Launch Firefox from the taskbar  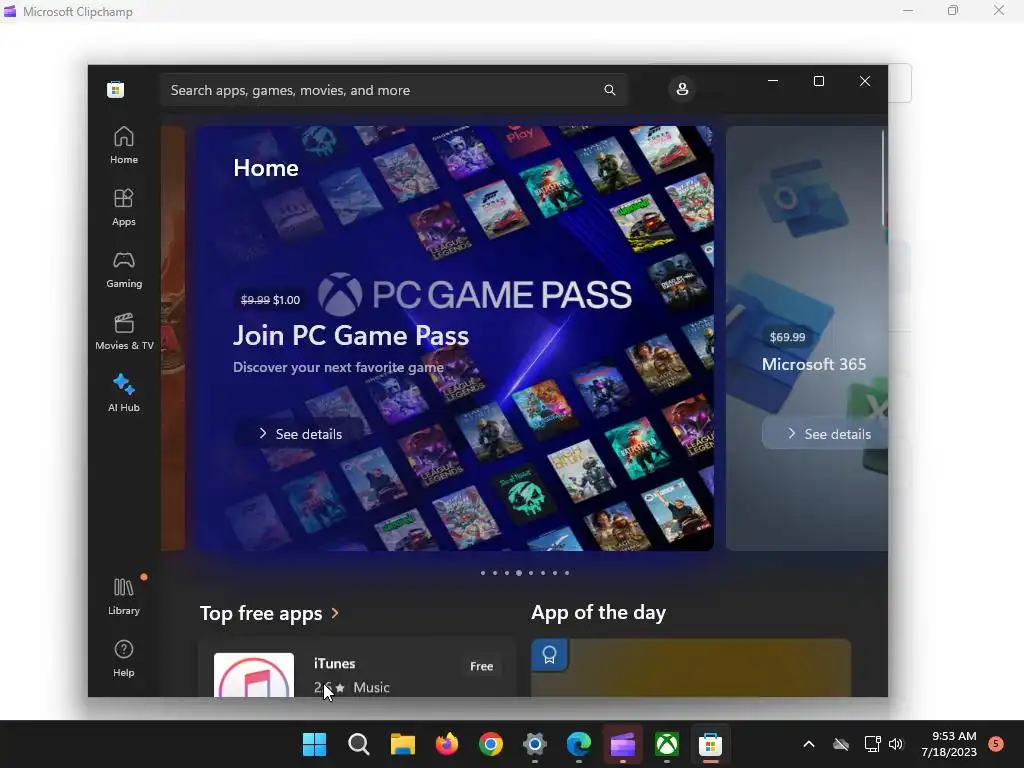point(447,744)
